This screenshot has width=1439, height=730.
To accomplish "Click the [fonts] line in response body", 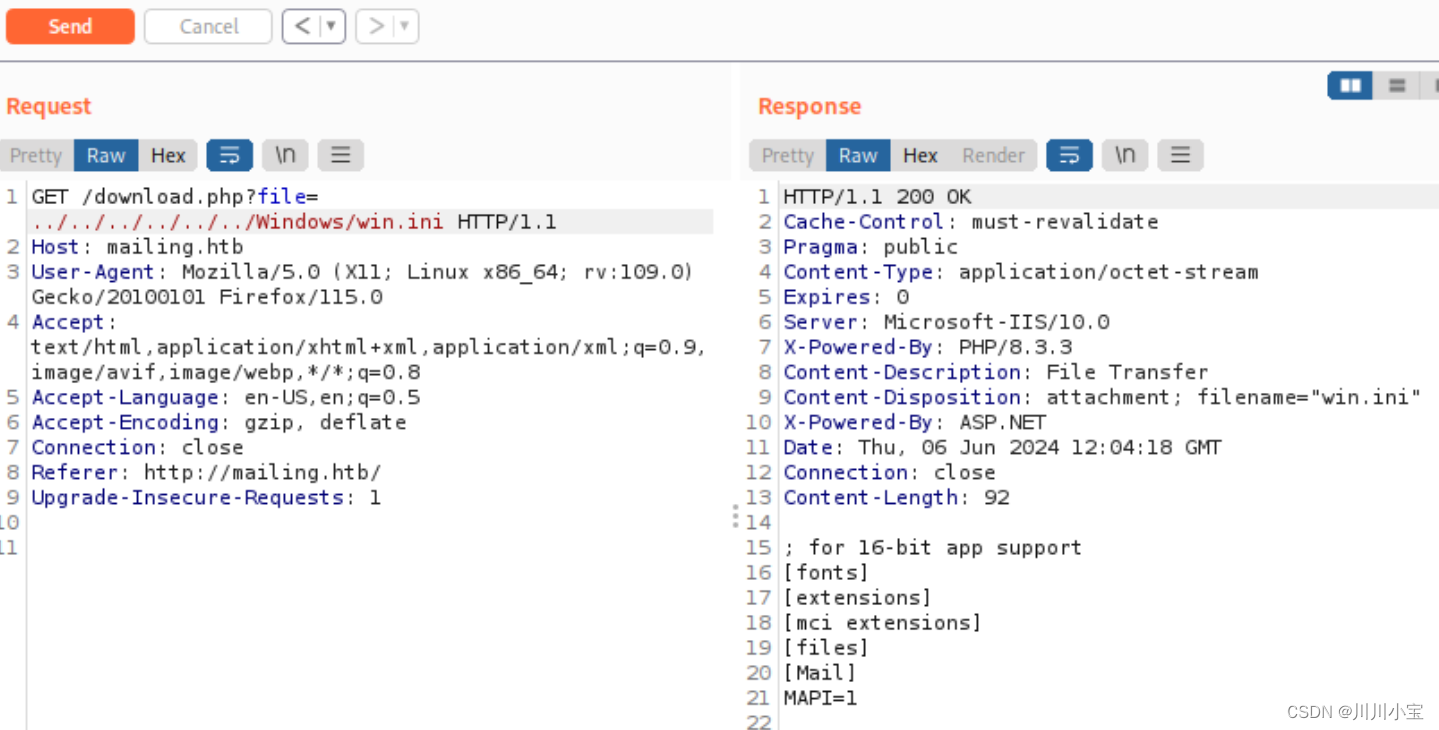I will [826, 572].
